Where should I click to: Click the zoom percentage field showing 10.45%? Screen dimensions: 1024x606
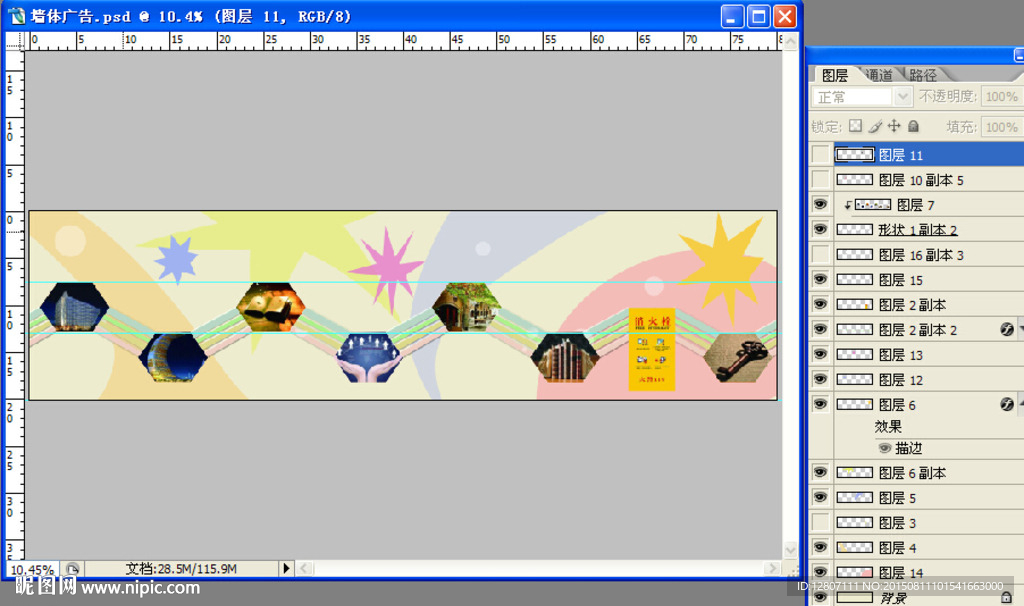[32, 568]
